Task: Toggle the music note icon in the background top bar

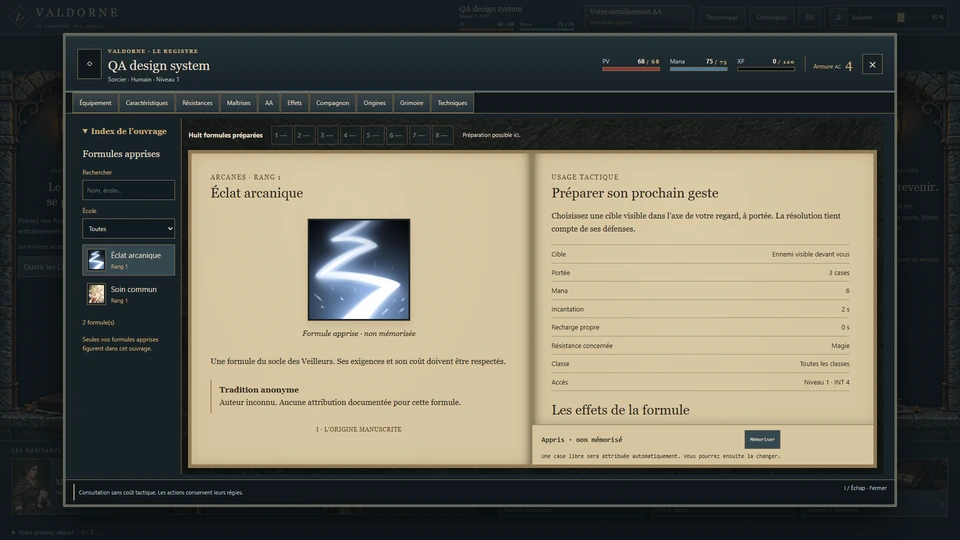Action: pos(838,17)
